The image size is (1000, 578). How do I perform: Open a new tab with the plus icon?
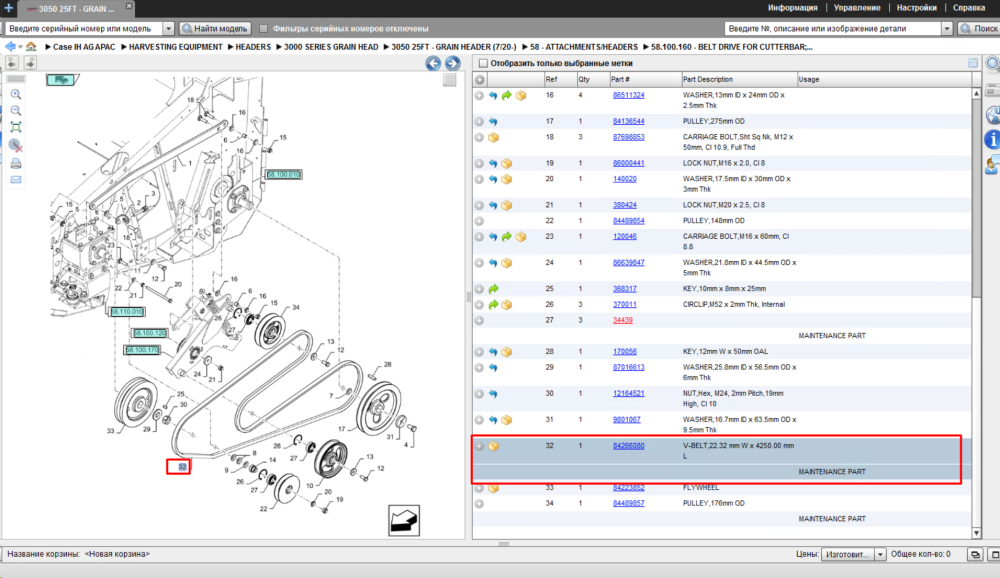pos(8,8)
